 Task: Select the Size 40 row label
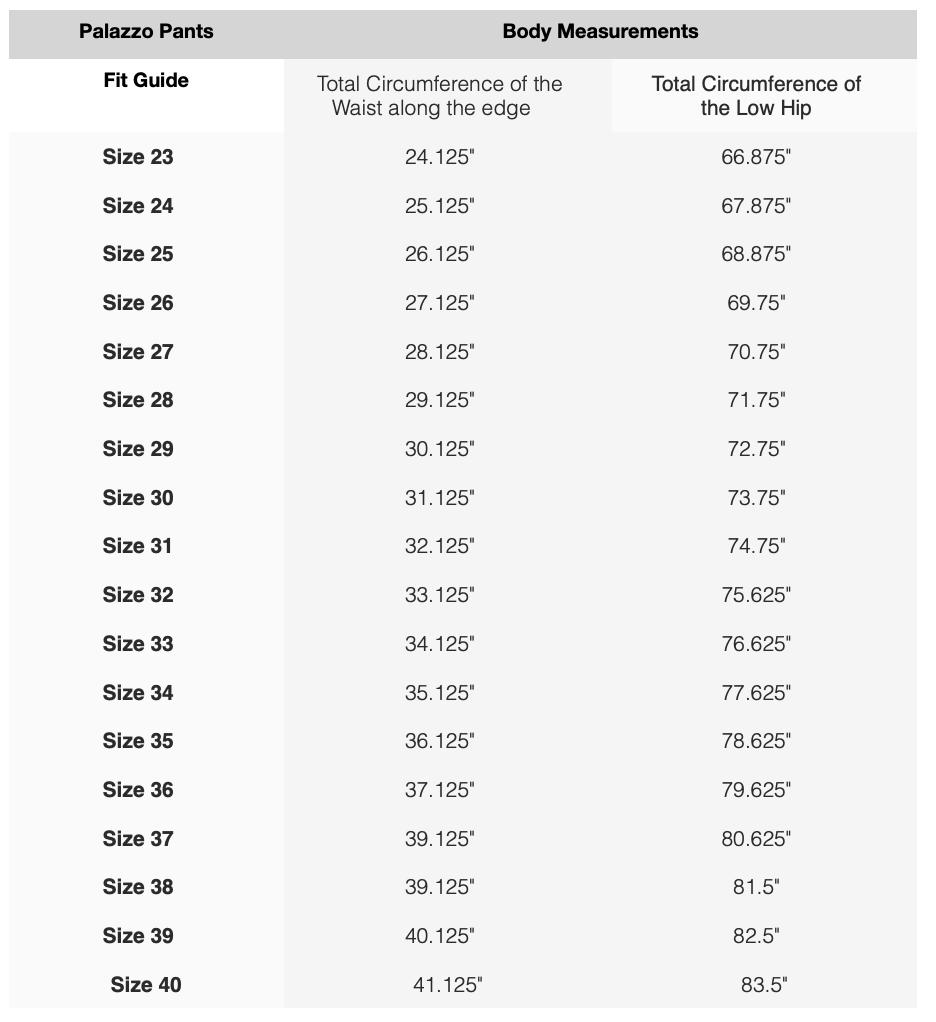tap(146, 985)
